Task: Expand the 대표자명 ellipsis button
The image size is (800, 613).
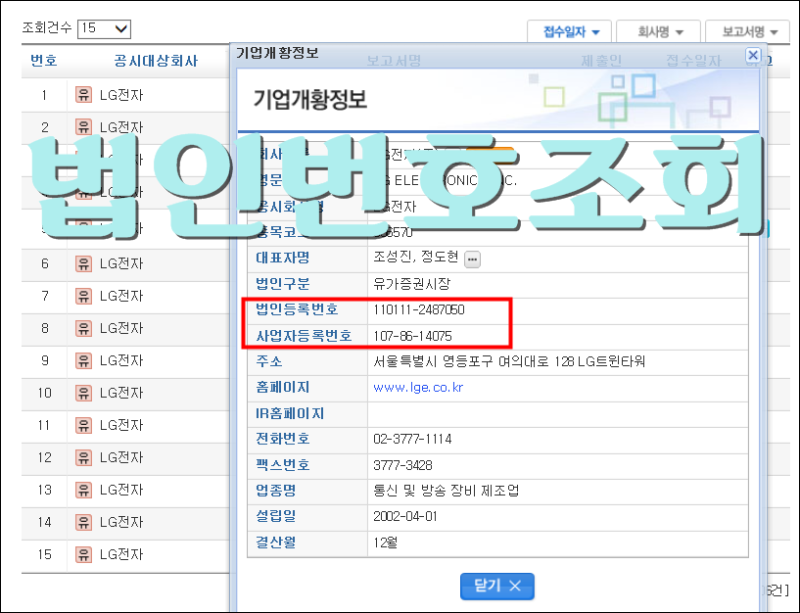Action: [472, 259]
